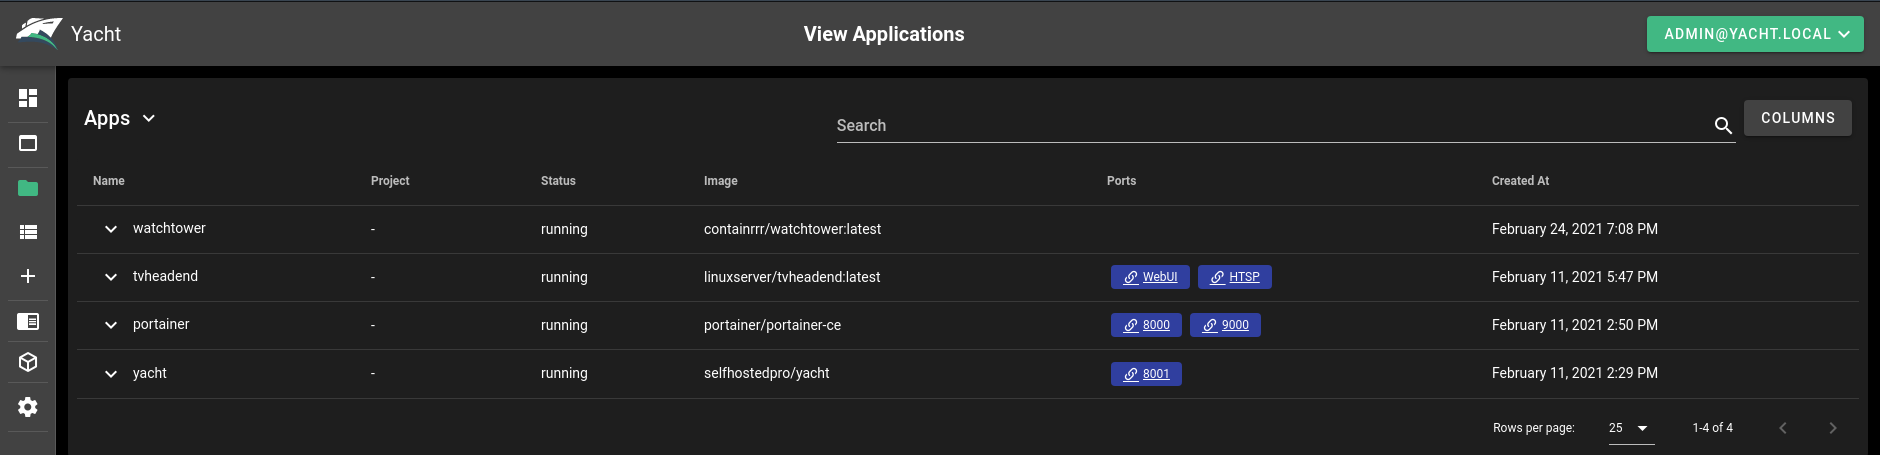This screenshot has width=1880, height=455.
Task: Open the Templates icon in sidebar
Action: point(28,321)
